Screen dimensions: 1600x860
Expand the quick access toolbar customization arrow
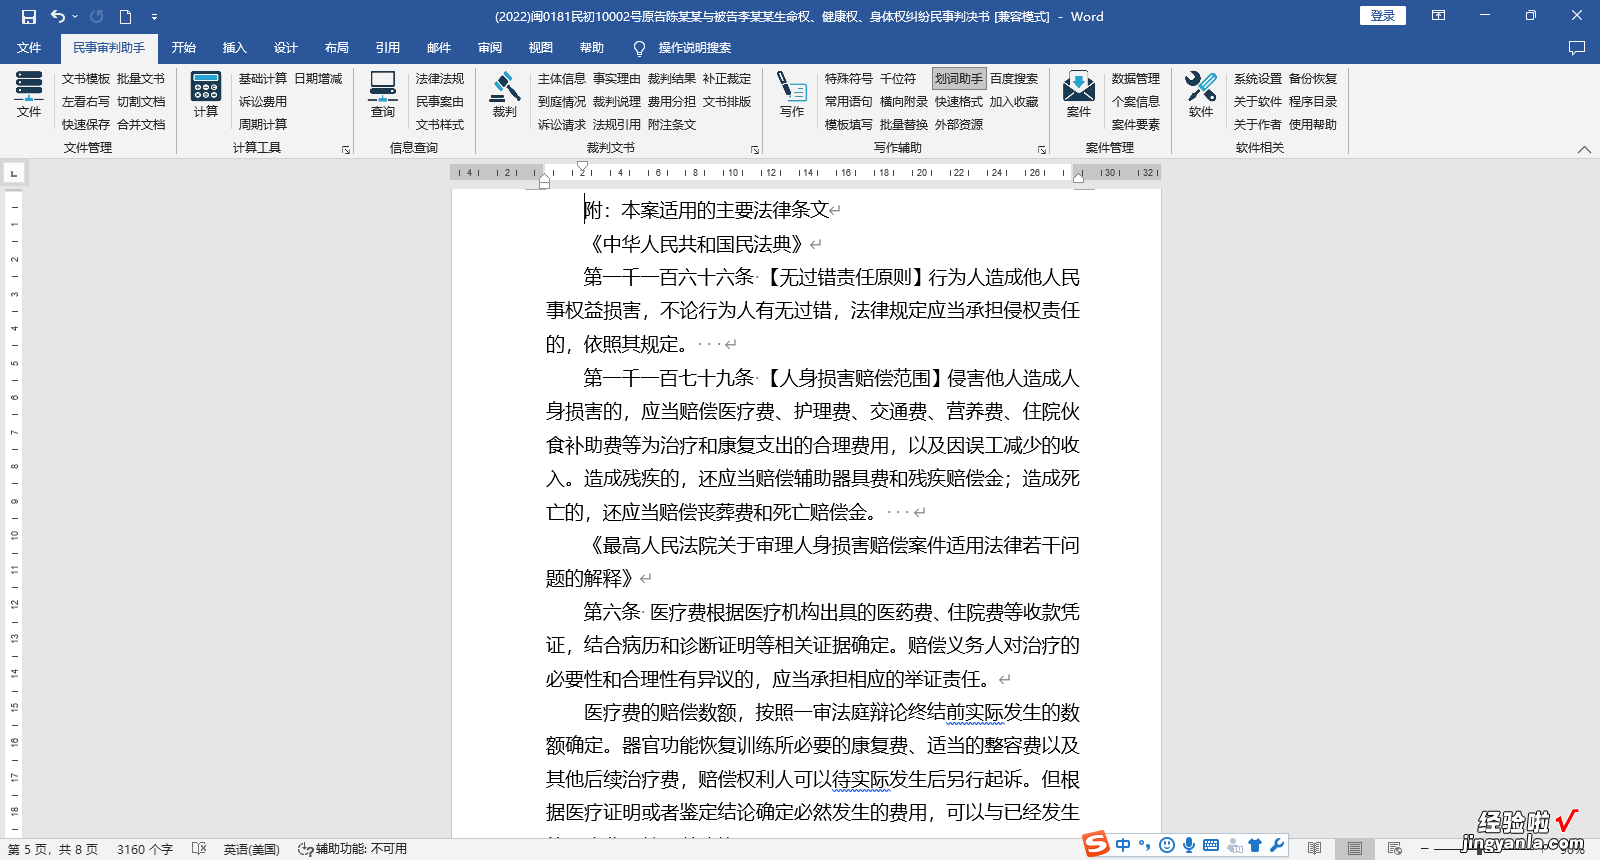(x=154, y=16)
